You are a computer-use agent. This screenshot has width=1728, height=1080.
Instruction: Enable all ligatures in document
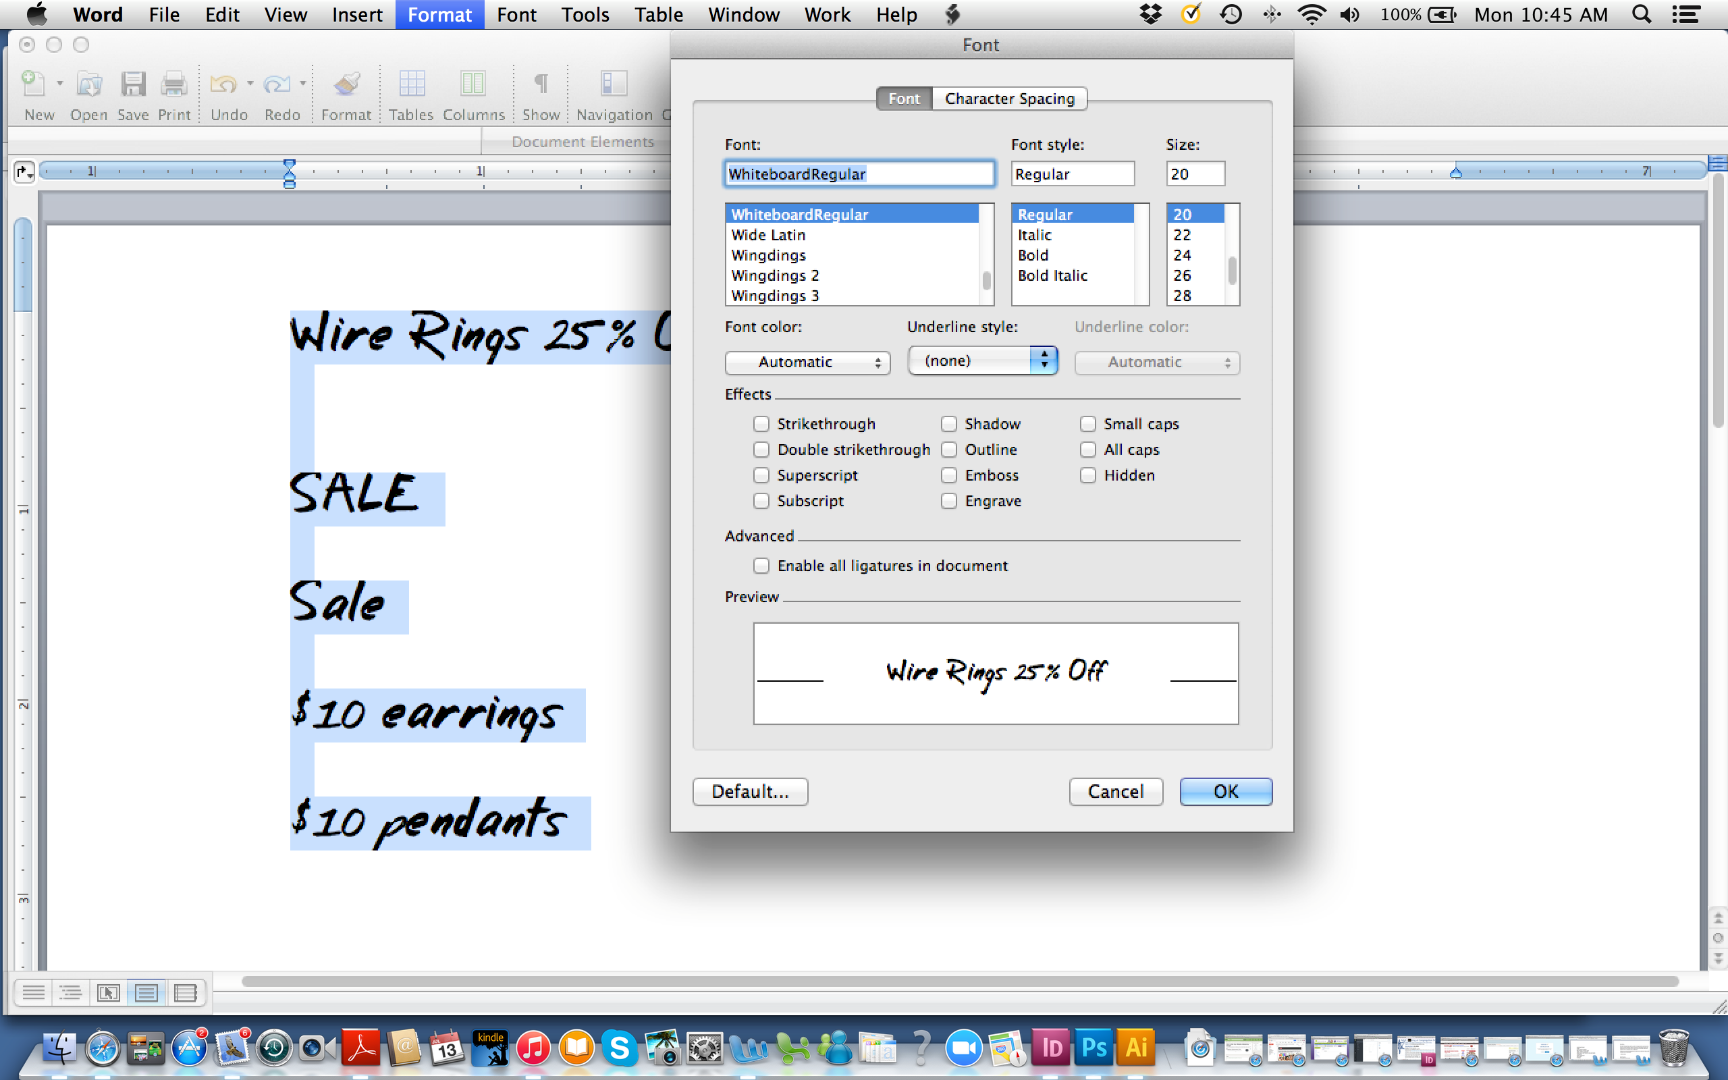[761, 565]
